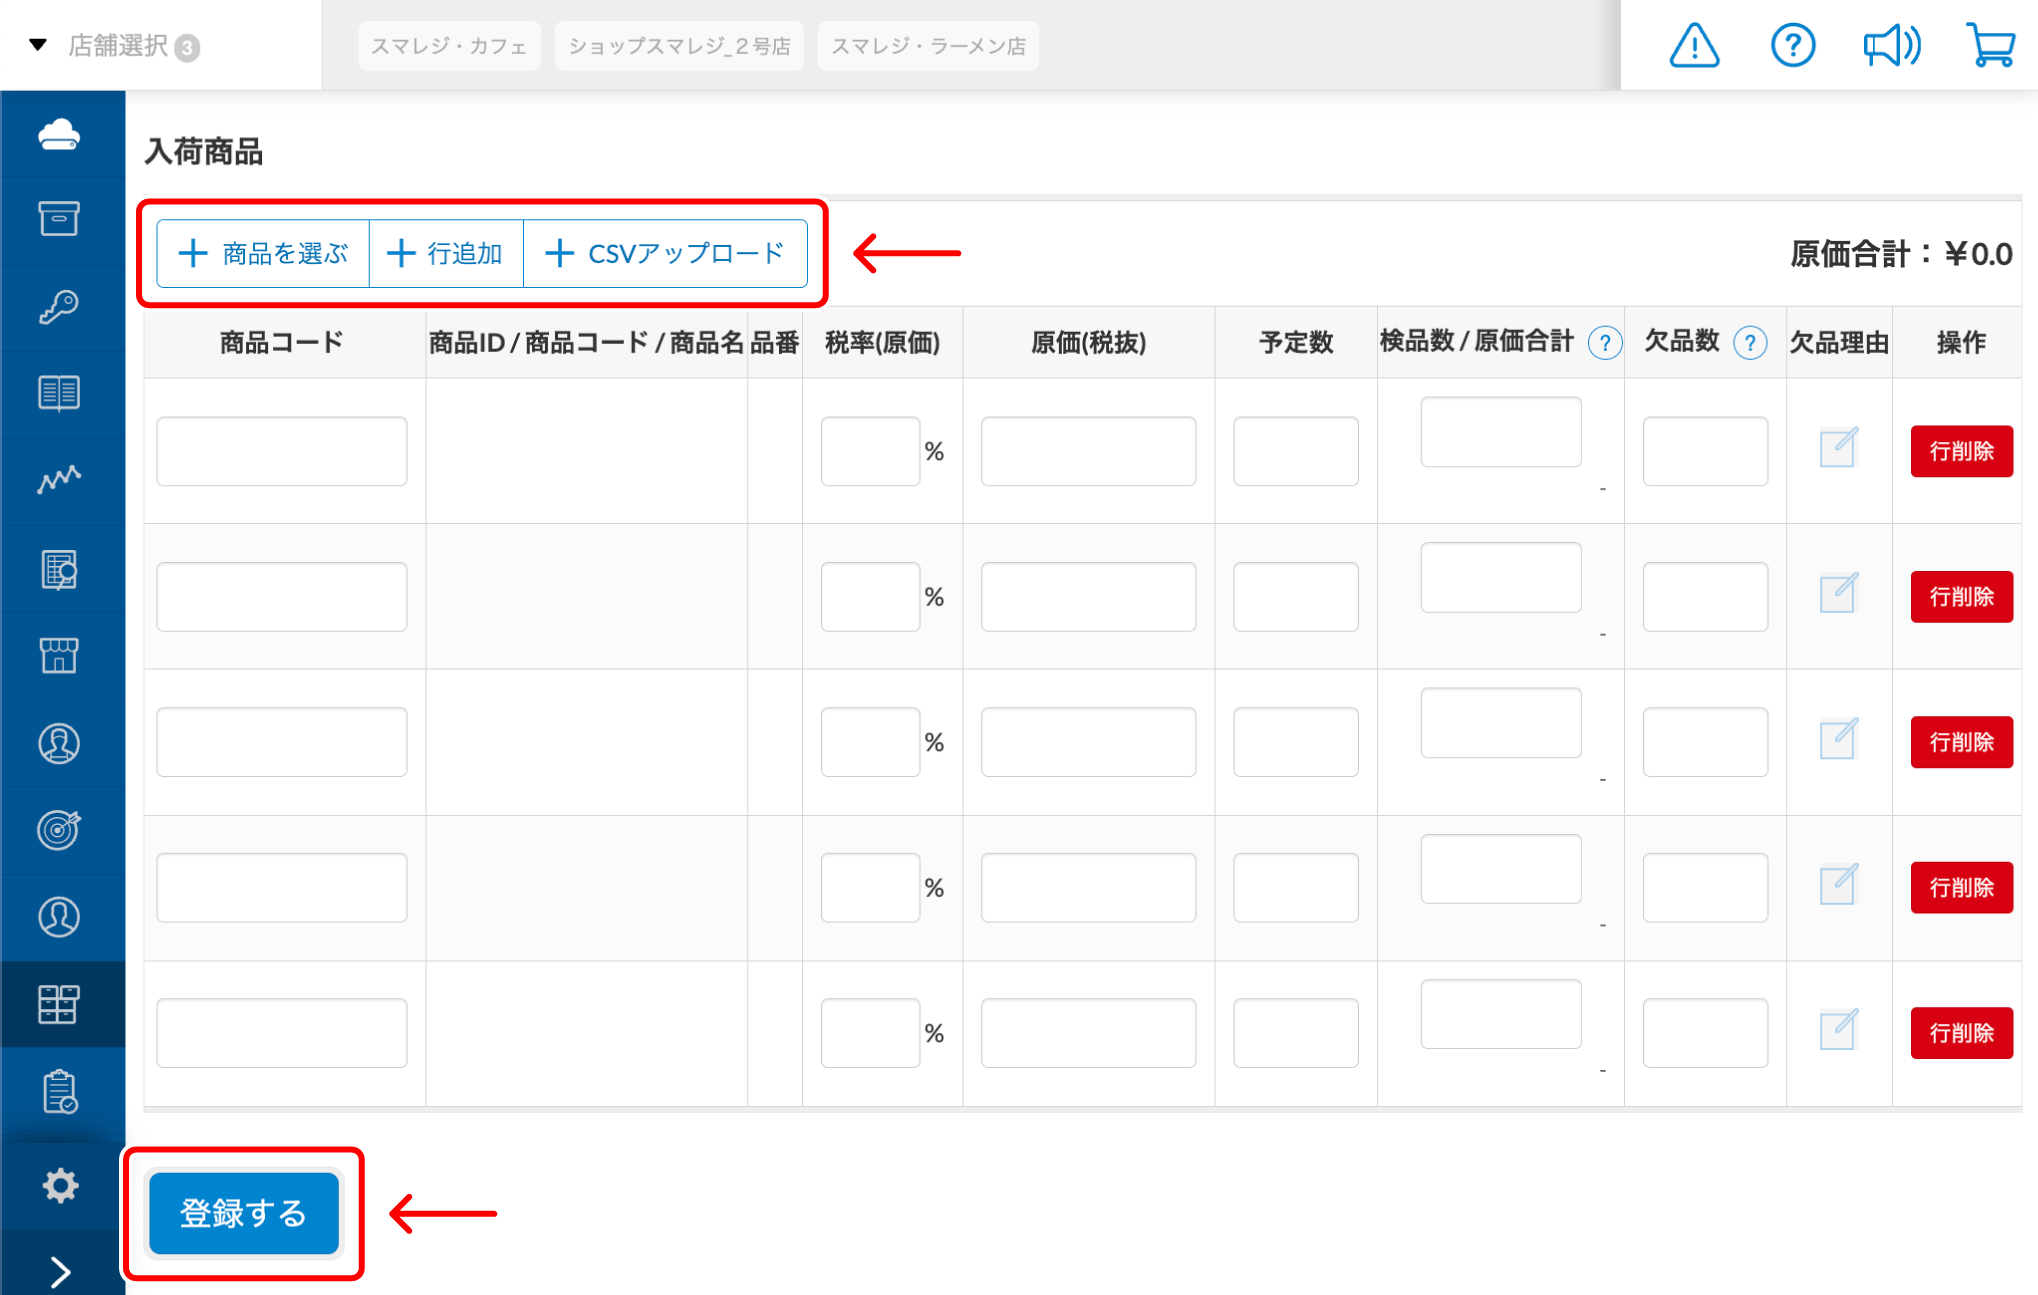This screenshot has width=2038, height=1295.
Task: Open the shopping cart icon
Action: pyautogui.click(x=1989, y=46)
